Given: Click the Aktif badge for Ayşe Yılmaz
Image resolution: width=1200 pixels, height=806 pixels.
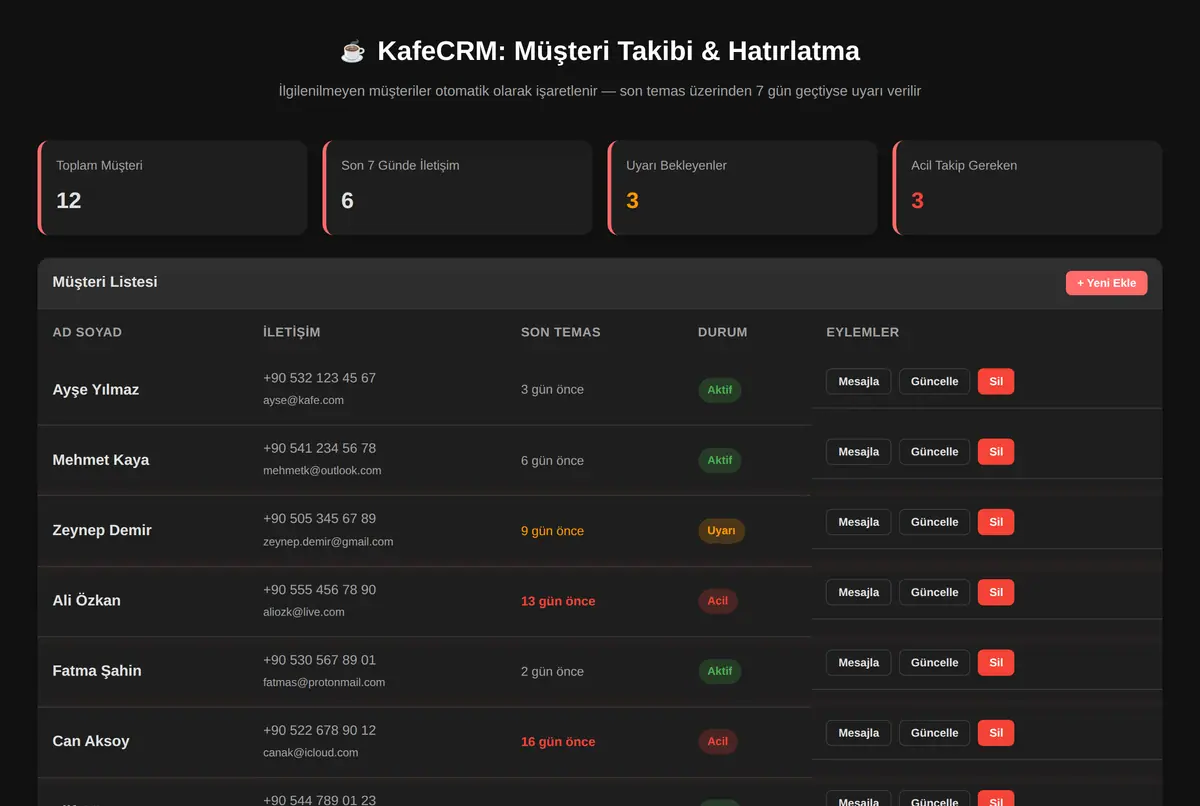Looking at the screenshot, I should tap(720, 390).
